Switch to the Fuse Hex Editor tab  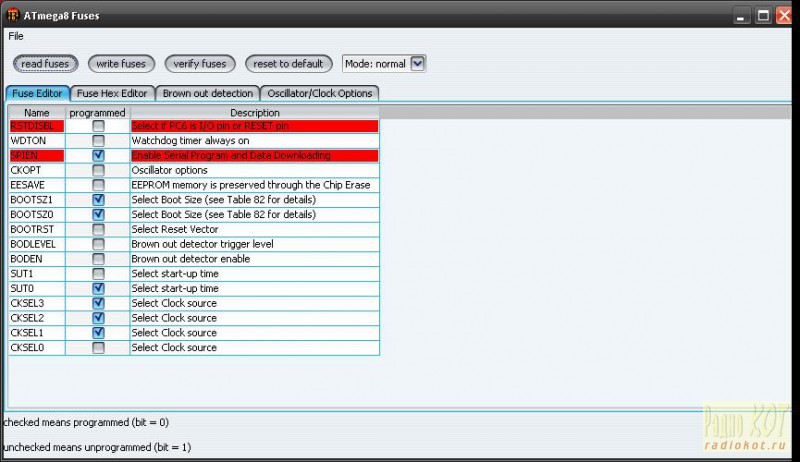coord(112,93)
